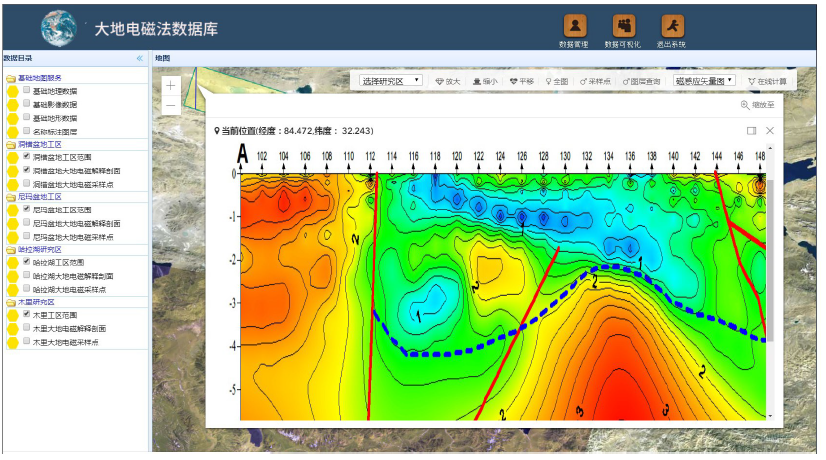Click 图层查询 layer query tool

[641, 81]
